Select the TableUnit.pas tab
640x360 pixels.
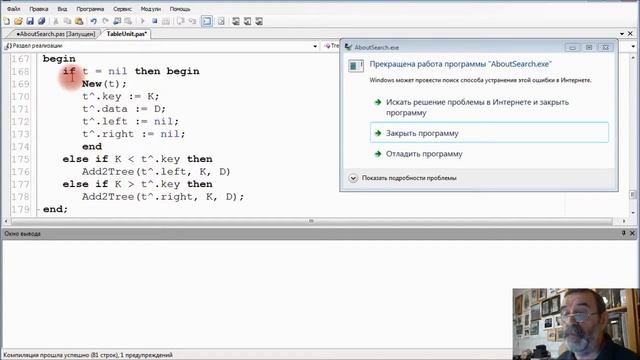126,34
